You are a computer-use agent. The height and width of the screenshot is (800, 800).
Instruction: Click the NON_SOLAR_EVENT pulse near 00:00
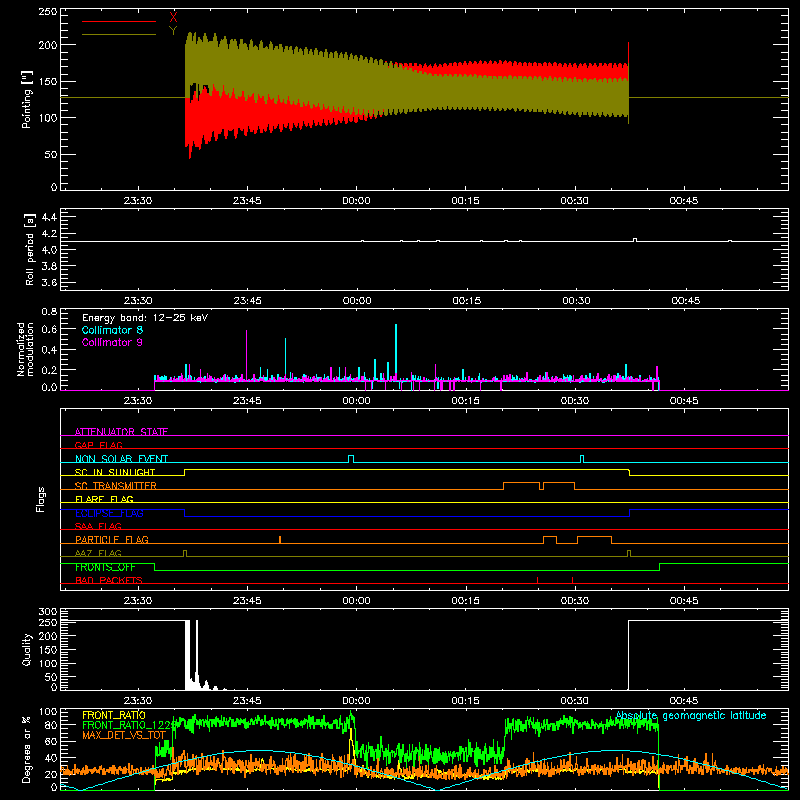(x=351, y=459)
